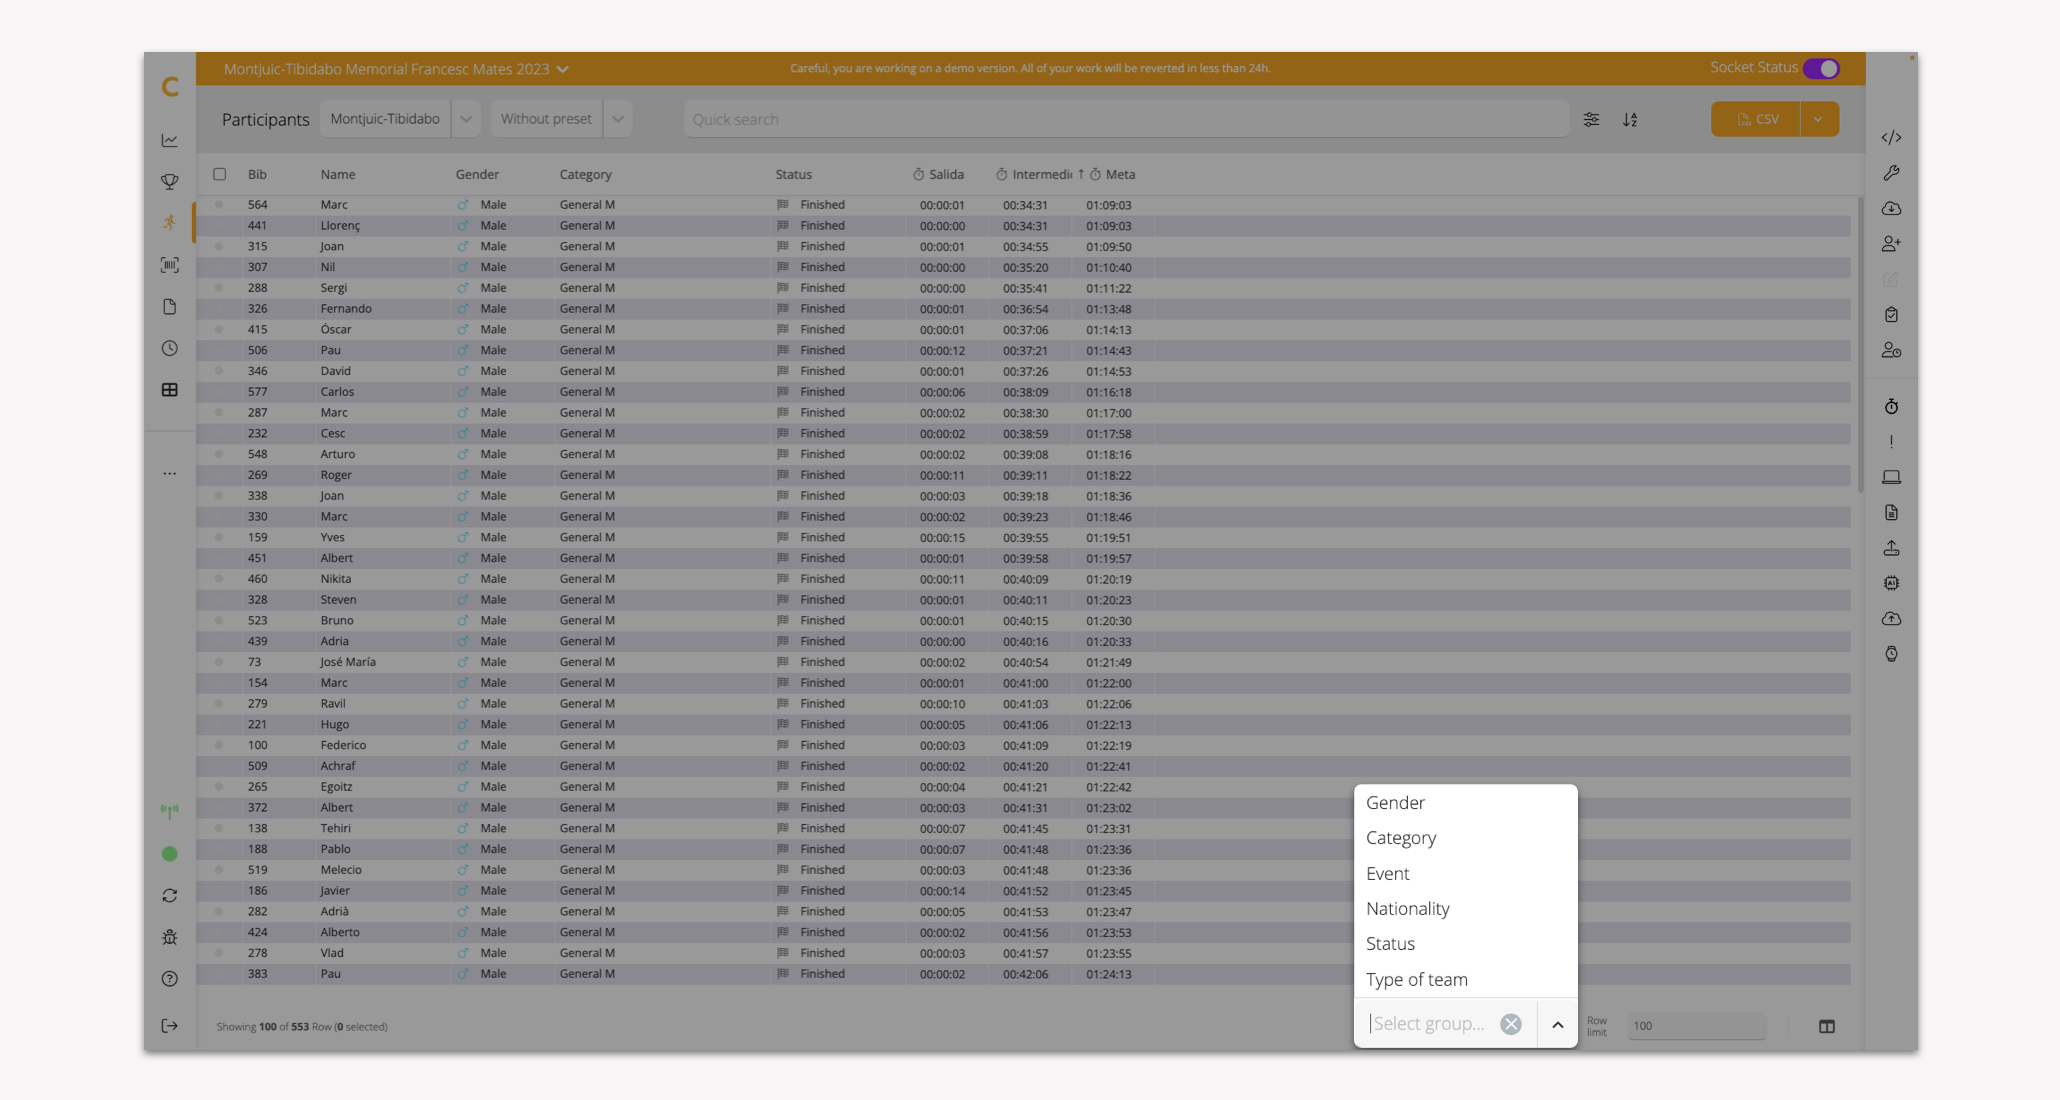This screenshot has width=2060, height=1100.
Task: Open the document icon in left sidebar
Action: point(170,307)
